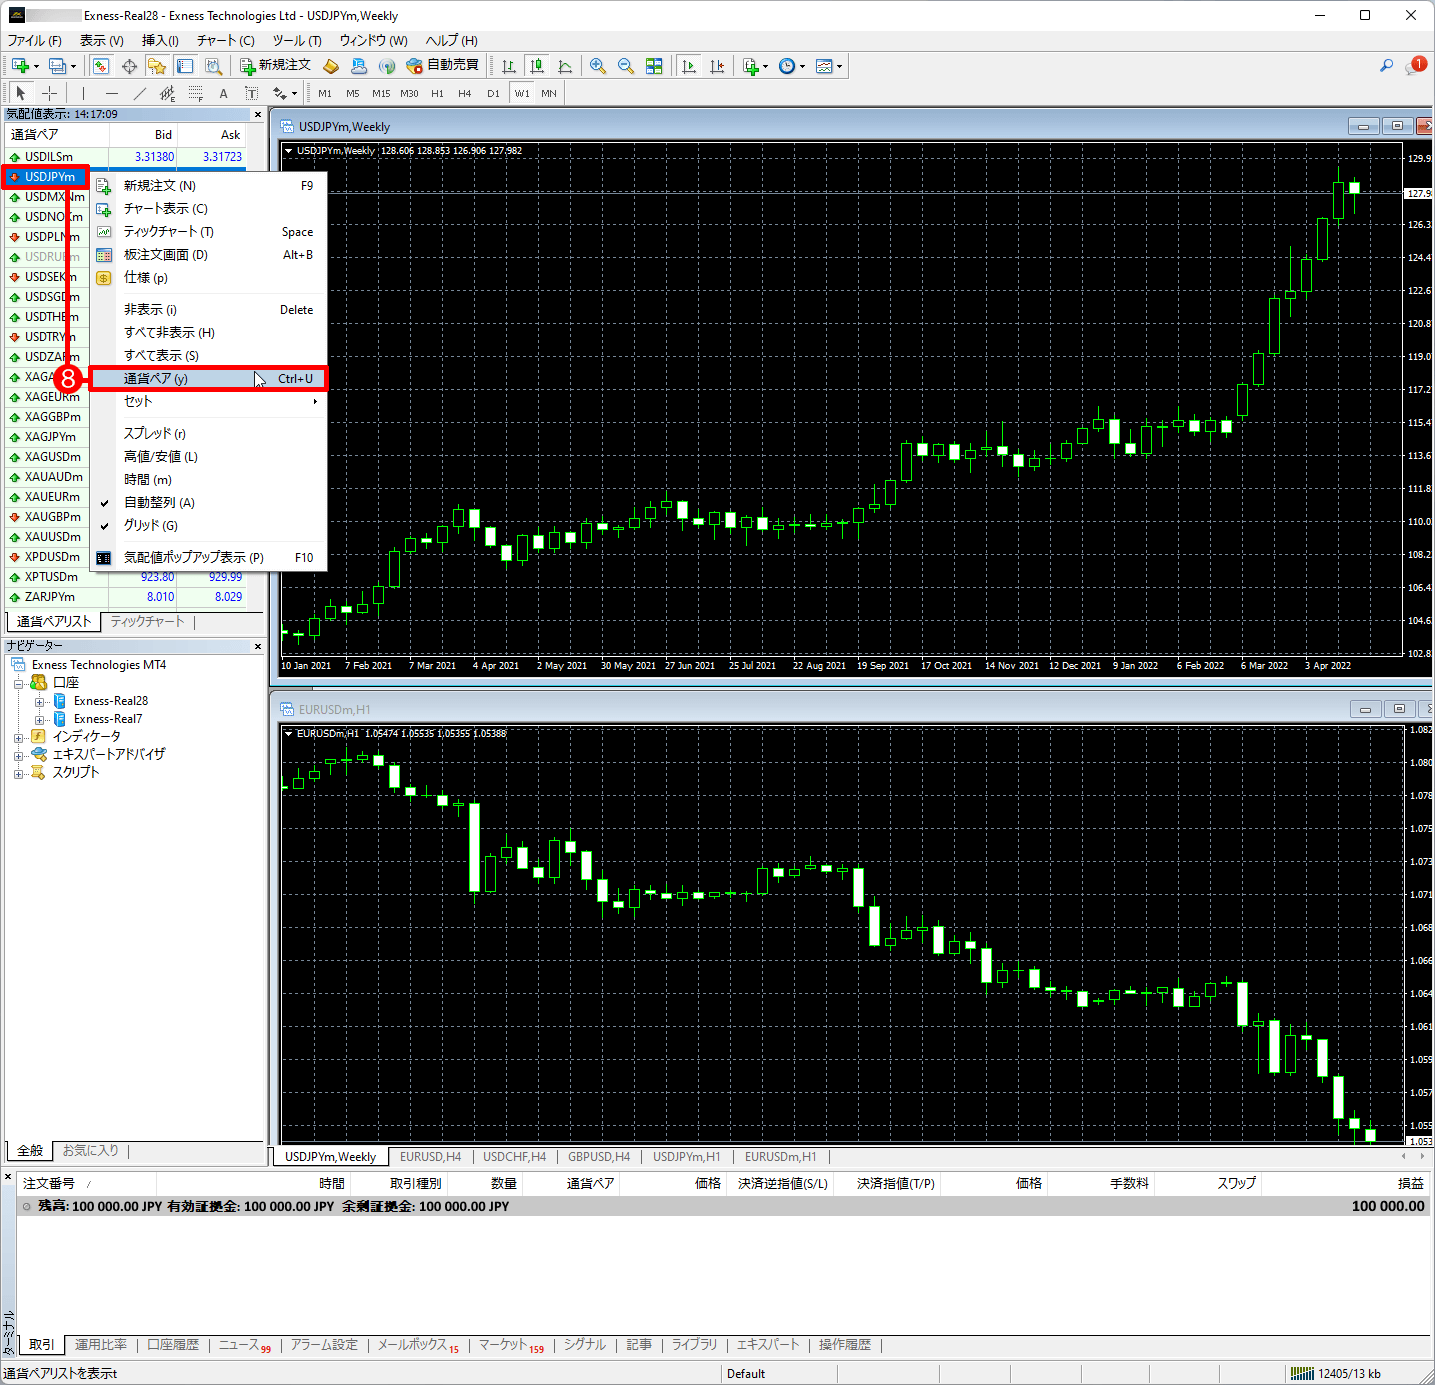Click the 自動売買 auto trading button

443,66
